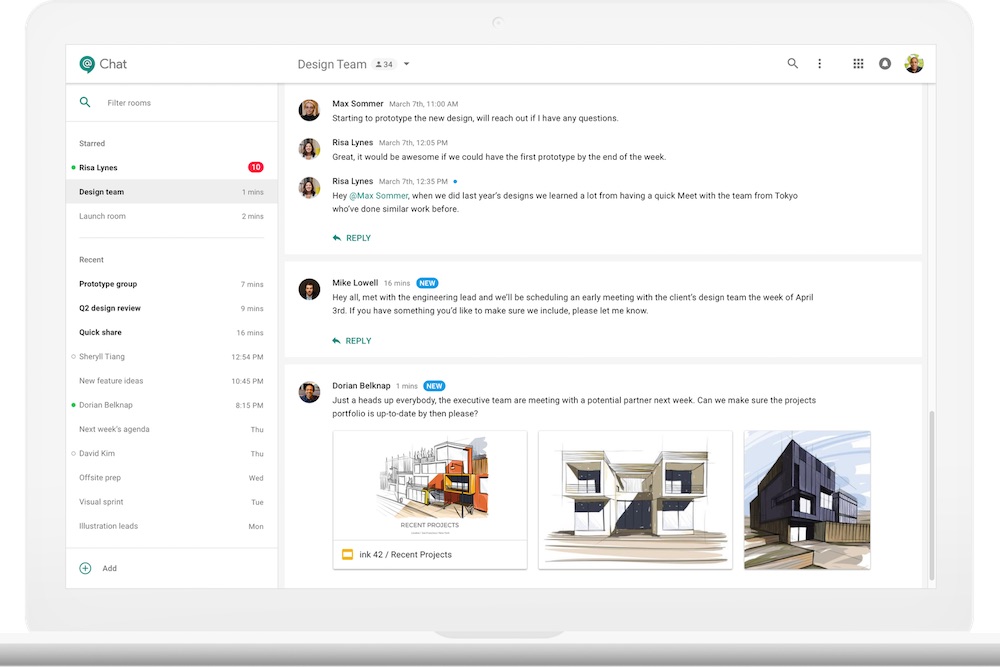
Task: Open the three-dot more options menu
Action: 820,64
